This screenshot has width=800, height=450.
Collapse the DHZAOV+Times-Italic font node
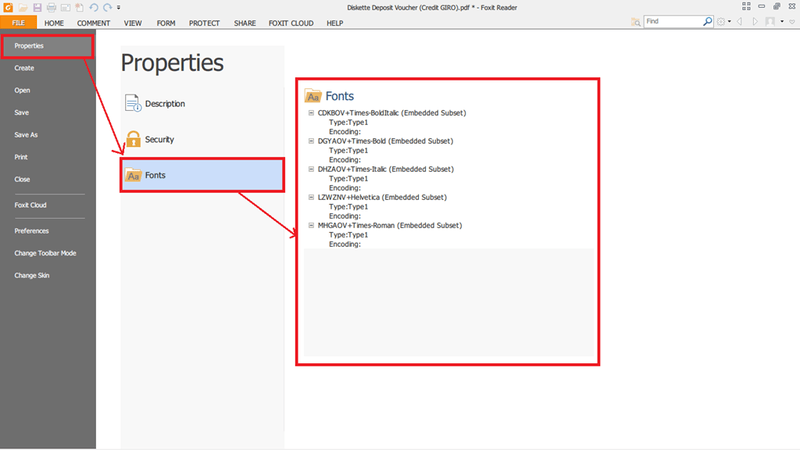tap(311, 169)
